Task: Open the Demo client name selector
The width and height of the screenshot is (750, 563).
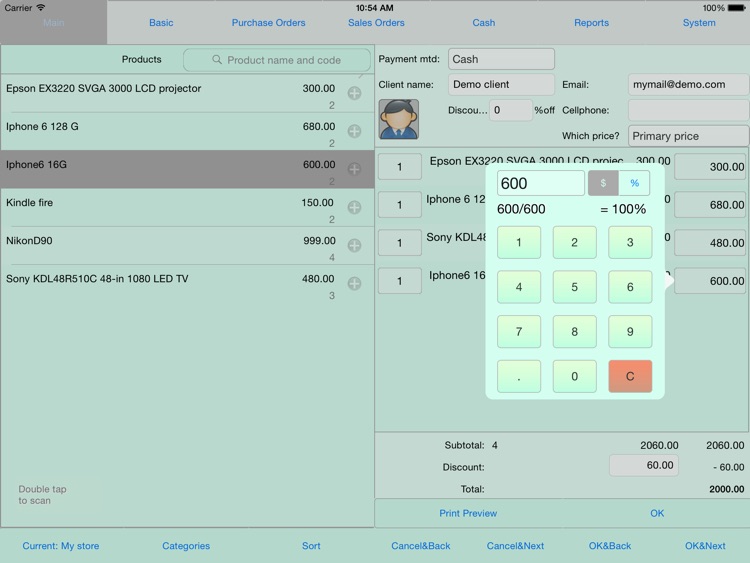Action: [501, 85]
